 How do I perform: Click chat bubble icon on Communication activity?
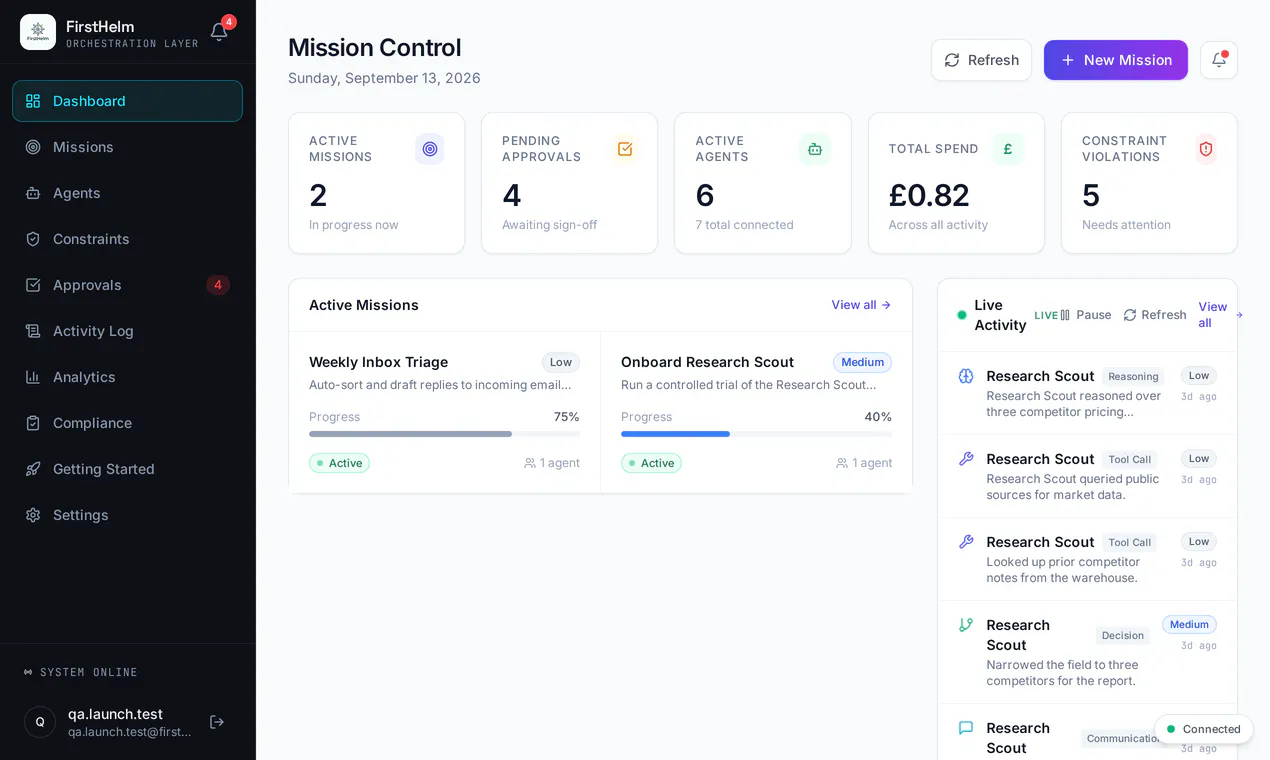point(966,728)
